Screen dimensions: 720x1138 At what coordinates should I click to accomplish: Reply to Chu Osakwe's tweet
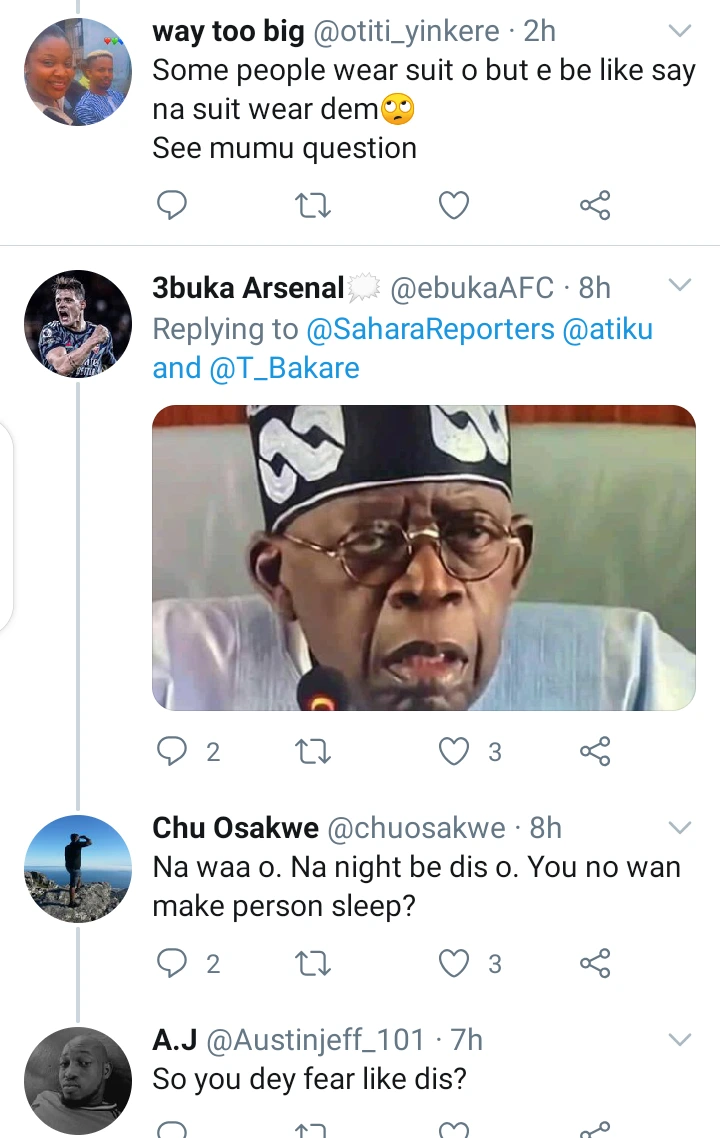[173, 963]
